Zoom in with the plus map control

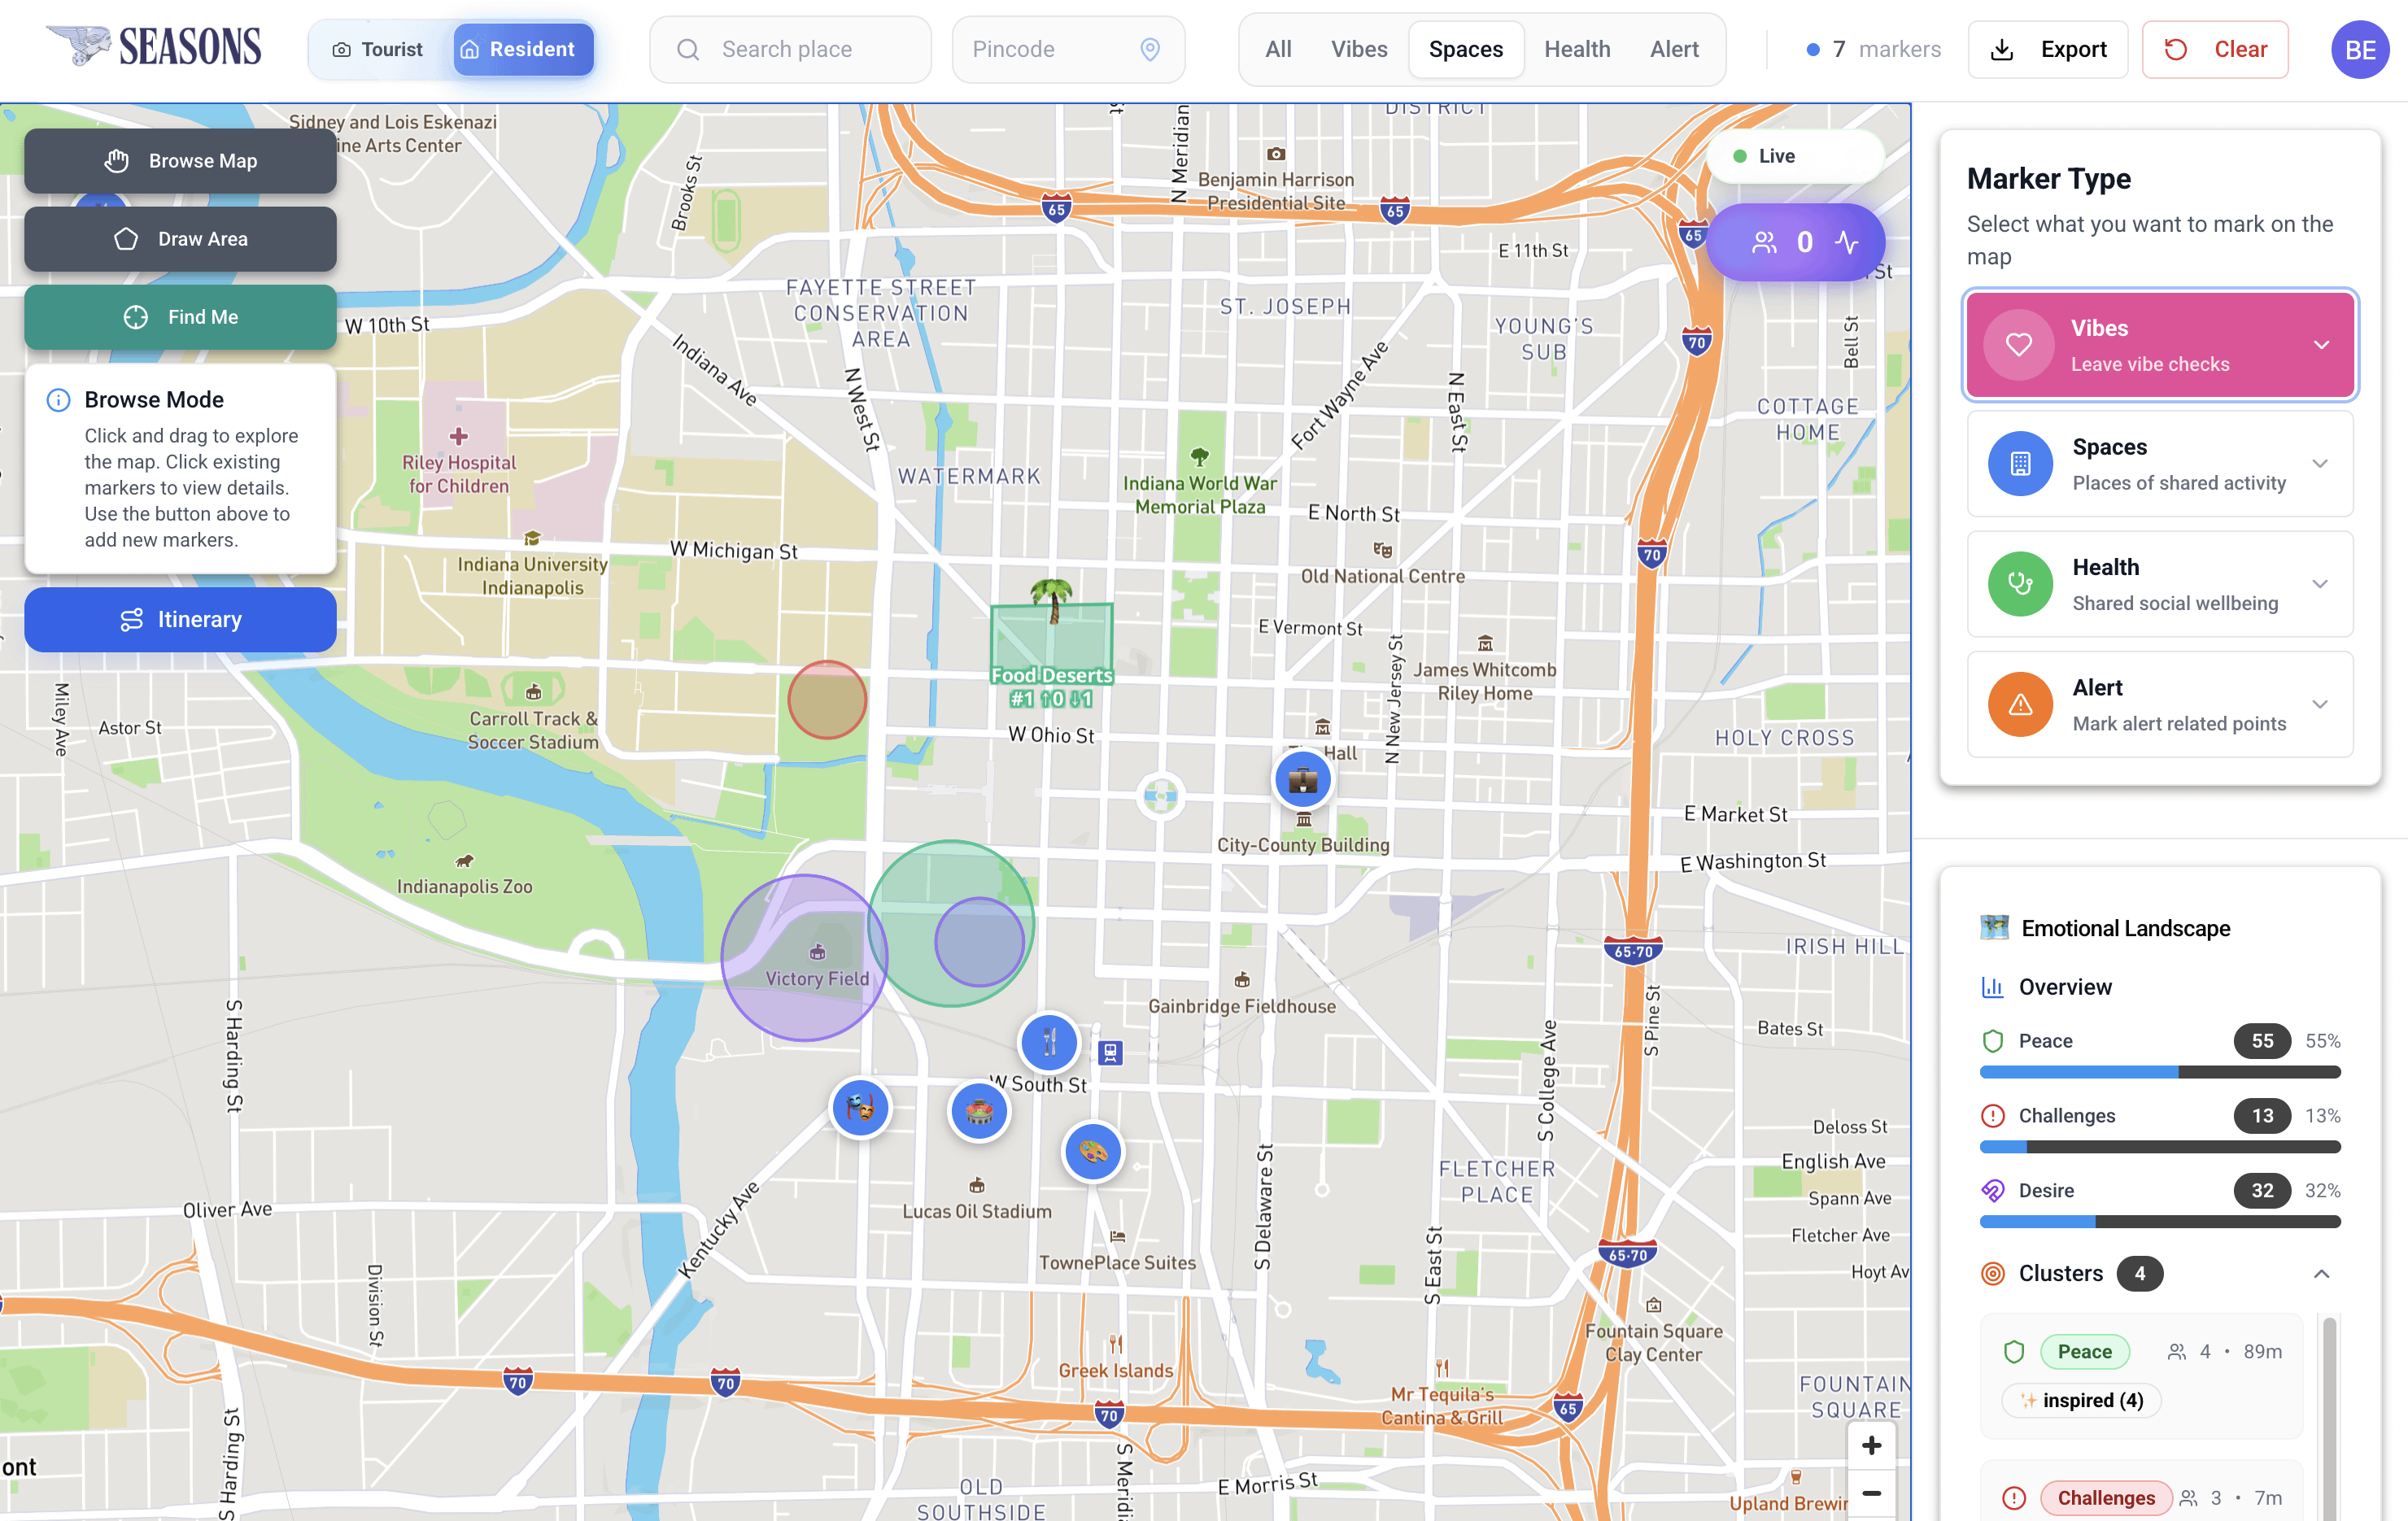1871,1445
